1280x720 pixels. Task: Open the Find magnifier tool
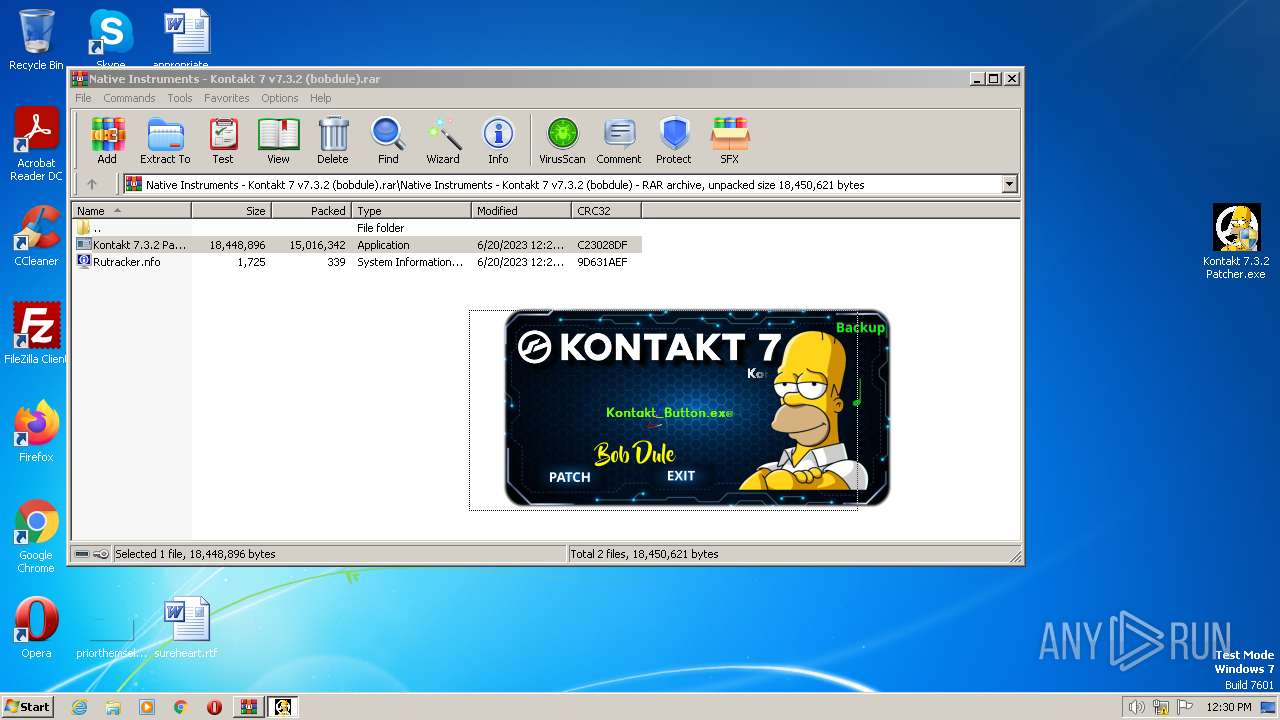pos(388,140)
